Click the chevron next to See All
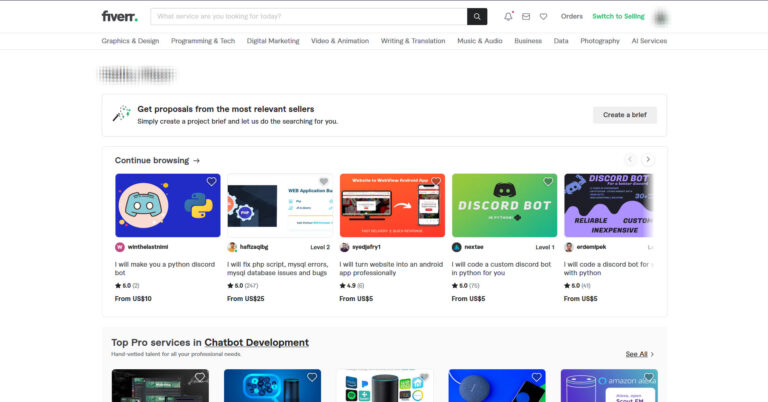Viewport: 768px width, 402px height. pyautogui.click(x=652, y=354)
